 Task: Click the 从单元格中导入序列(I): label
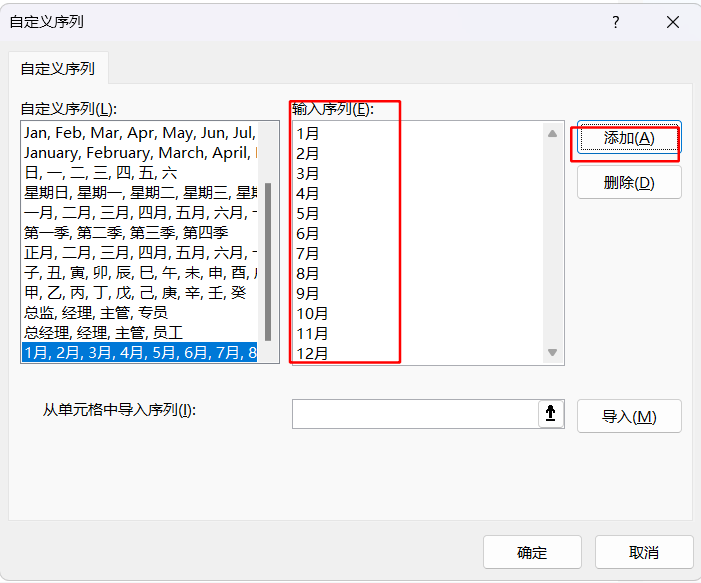coord(119,410)
